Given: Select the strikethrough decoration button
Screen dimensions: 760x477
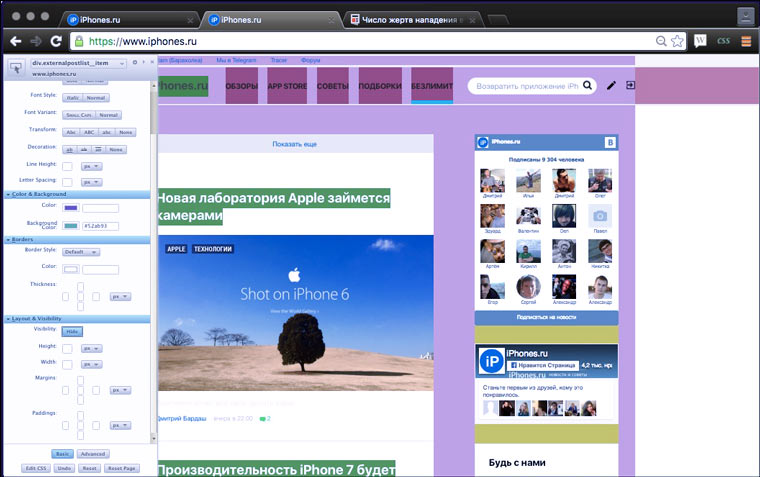Looking at the screenshot, I should click(84, 149).
